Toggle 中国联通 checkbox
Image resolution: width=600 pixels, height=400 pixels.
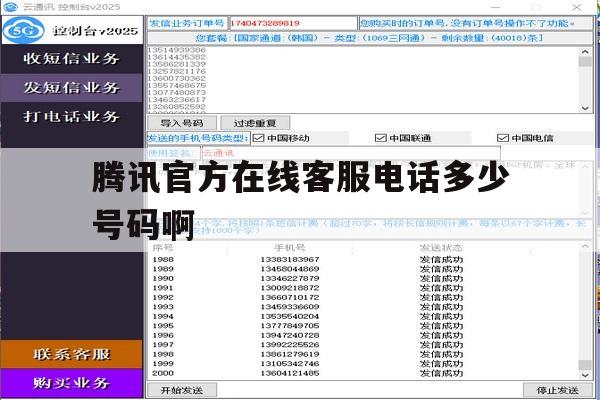point(380,138)
